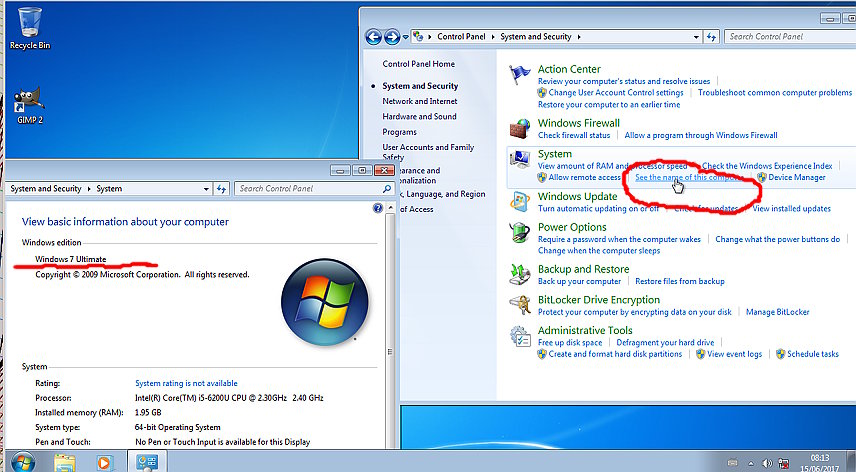This screenshot has height=472, width=856.
Task: Show hidden tray icons arrow
Action: (751, 463)
